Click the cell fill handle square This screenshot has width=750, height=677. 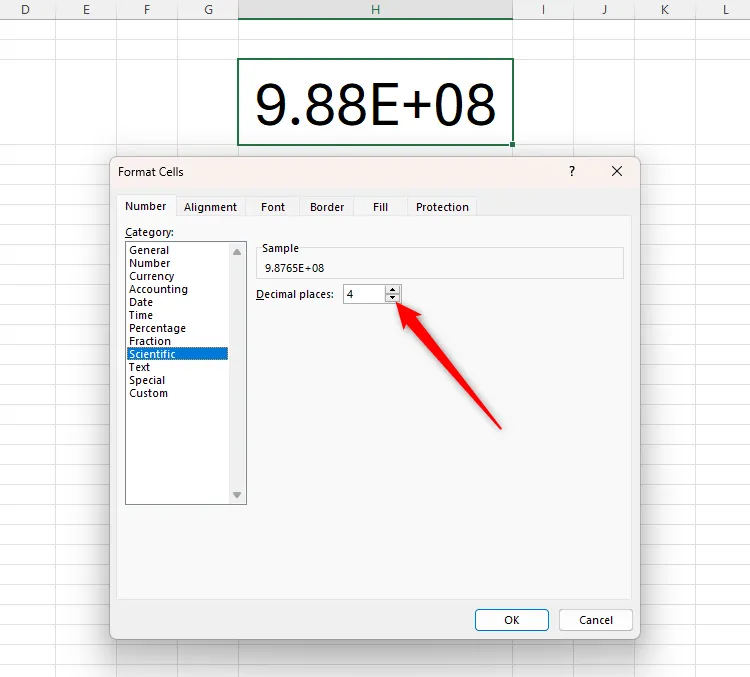tap(512, 144)
